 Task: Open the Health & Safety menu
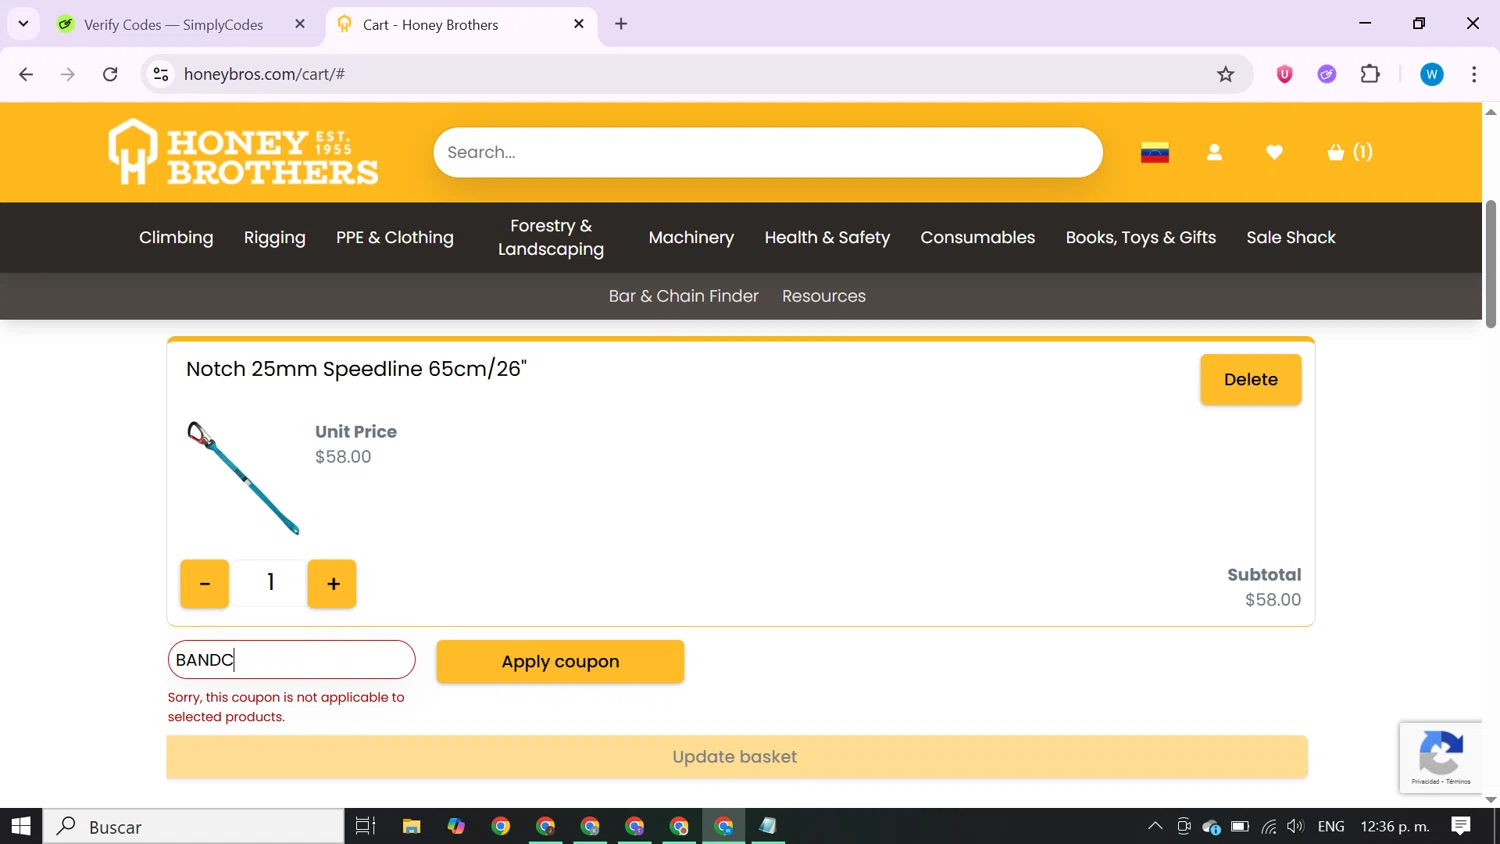click(x=827, y=238)
